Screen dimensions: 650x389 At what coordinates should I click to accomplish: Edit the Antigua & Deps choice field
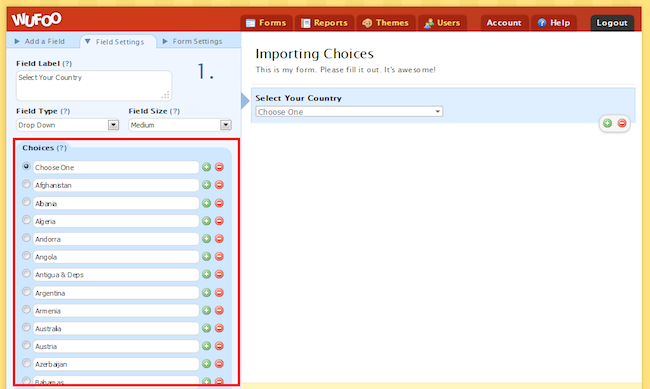(116, 275)
